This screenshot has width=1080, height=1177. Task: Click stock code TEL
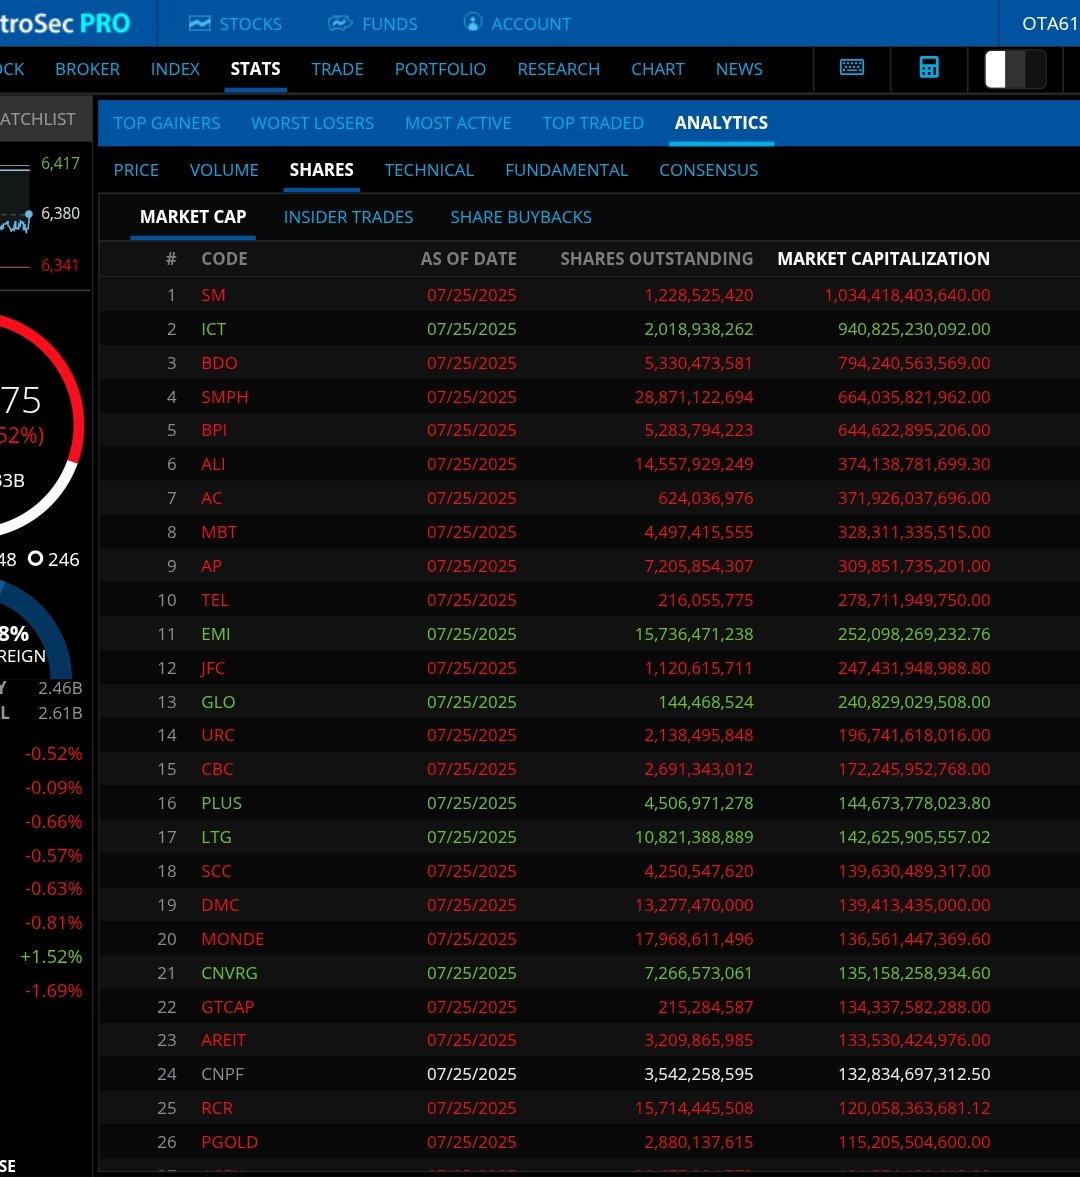pos(215,601)
